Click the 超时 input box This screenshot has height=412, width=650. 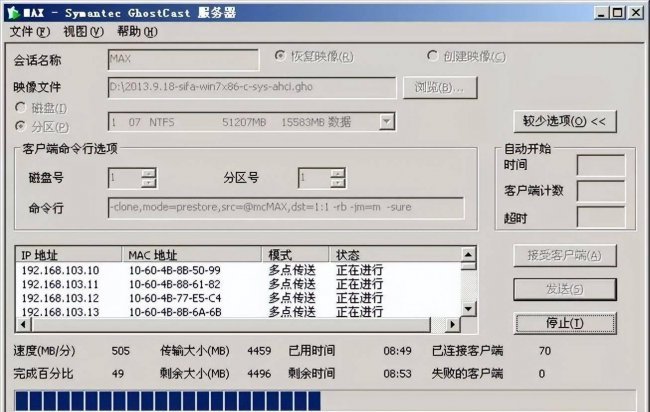click(601, 217)
